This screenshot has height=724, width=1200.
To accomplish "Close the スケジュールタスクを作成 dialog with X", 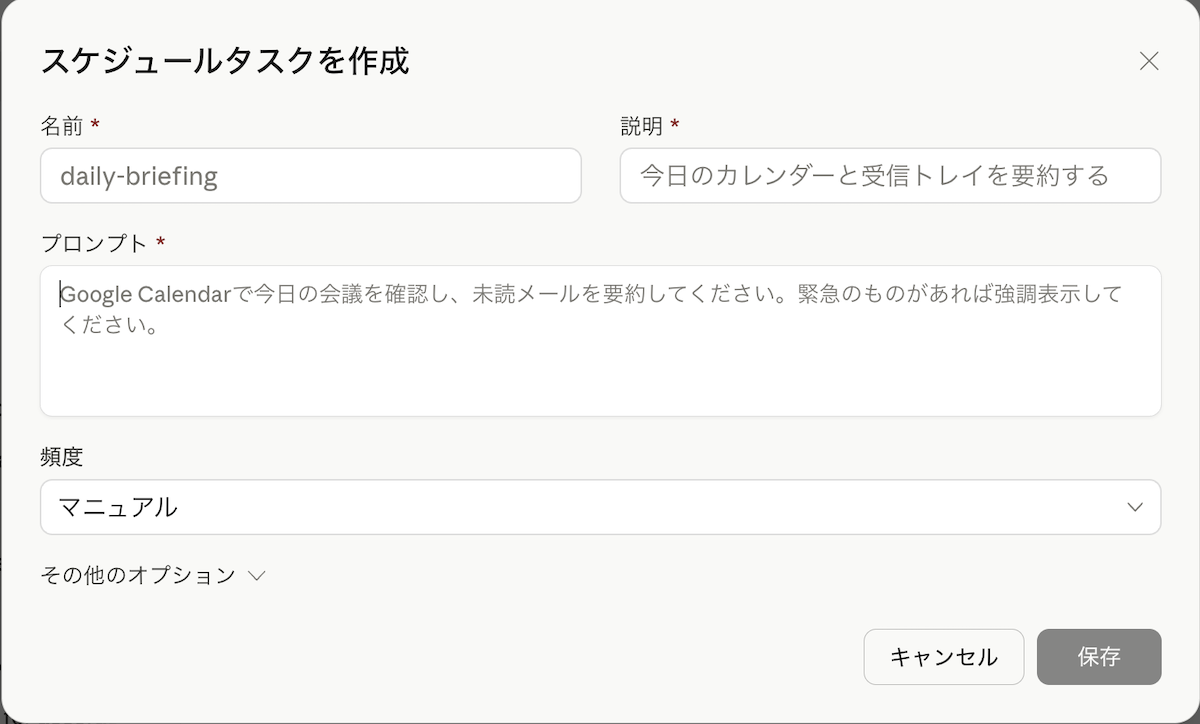I will click(1149, 61).
